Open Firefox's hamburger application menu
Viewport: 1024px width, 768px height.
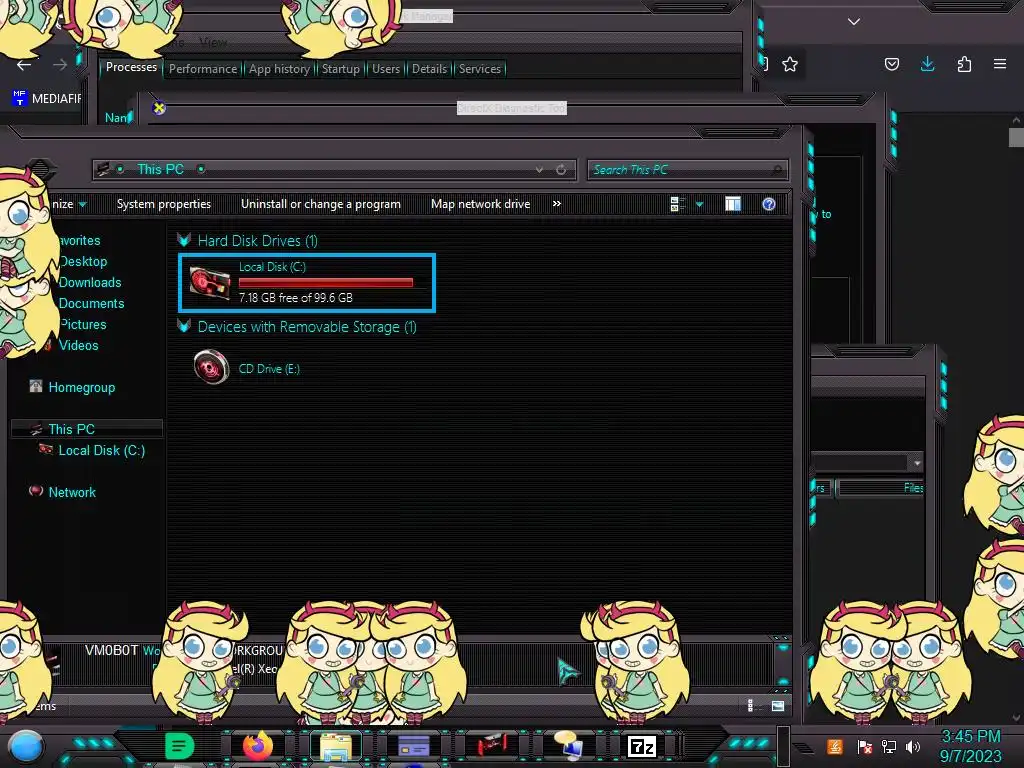click(x=1000, y=64)
